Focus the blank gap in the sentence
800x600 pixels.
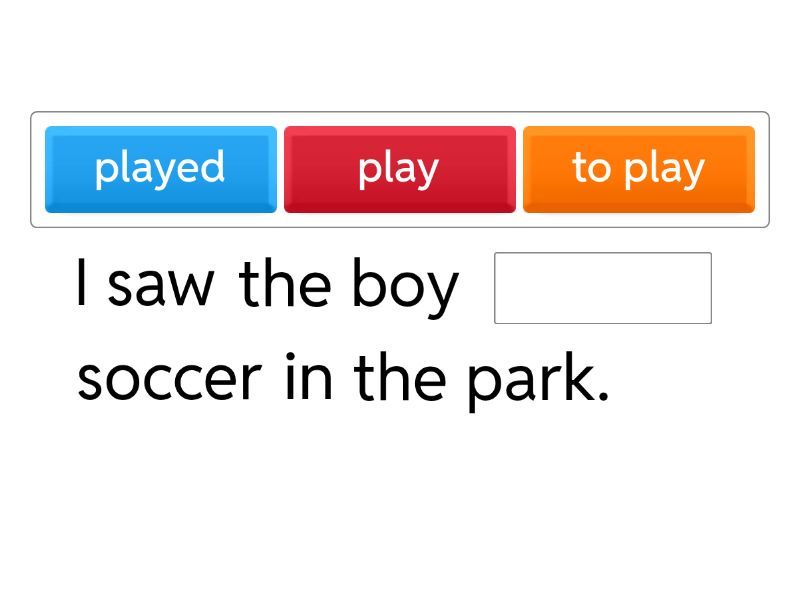pyautogui.click(x=602, y=288)
